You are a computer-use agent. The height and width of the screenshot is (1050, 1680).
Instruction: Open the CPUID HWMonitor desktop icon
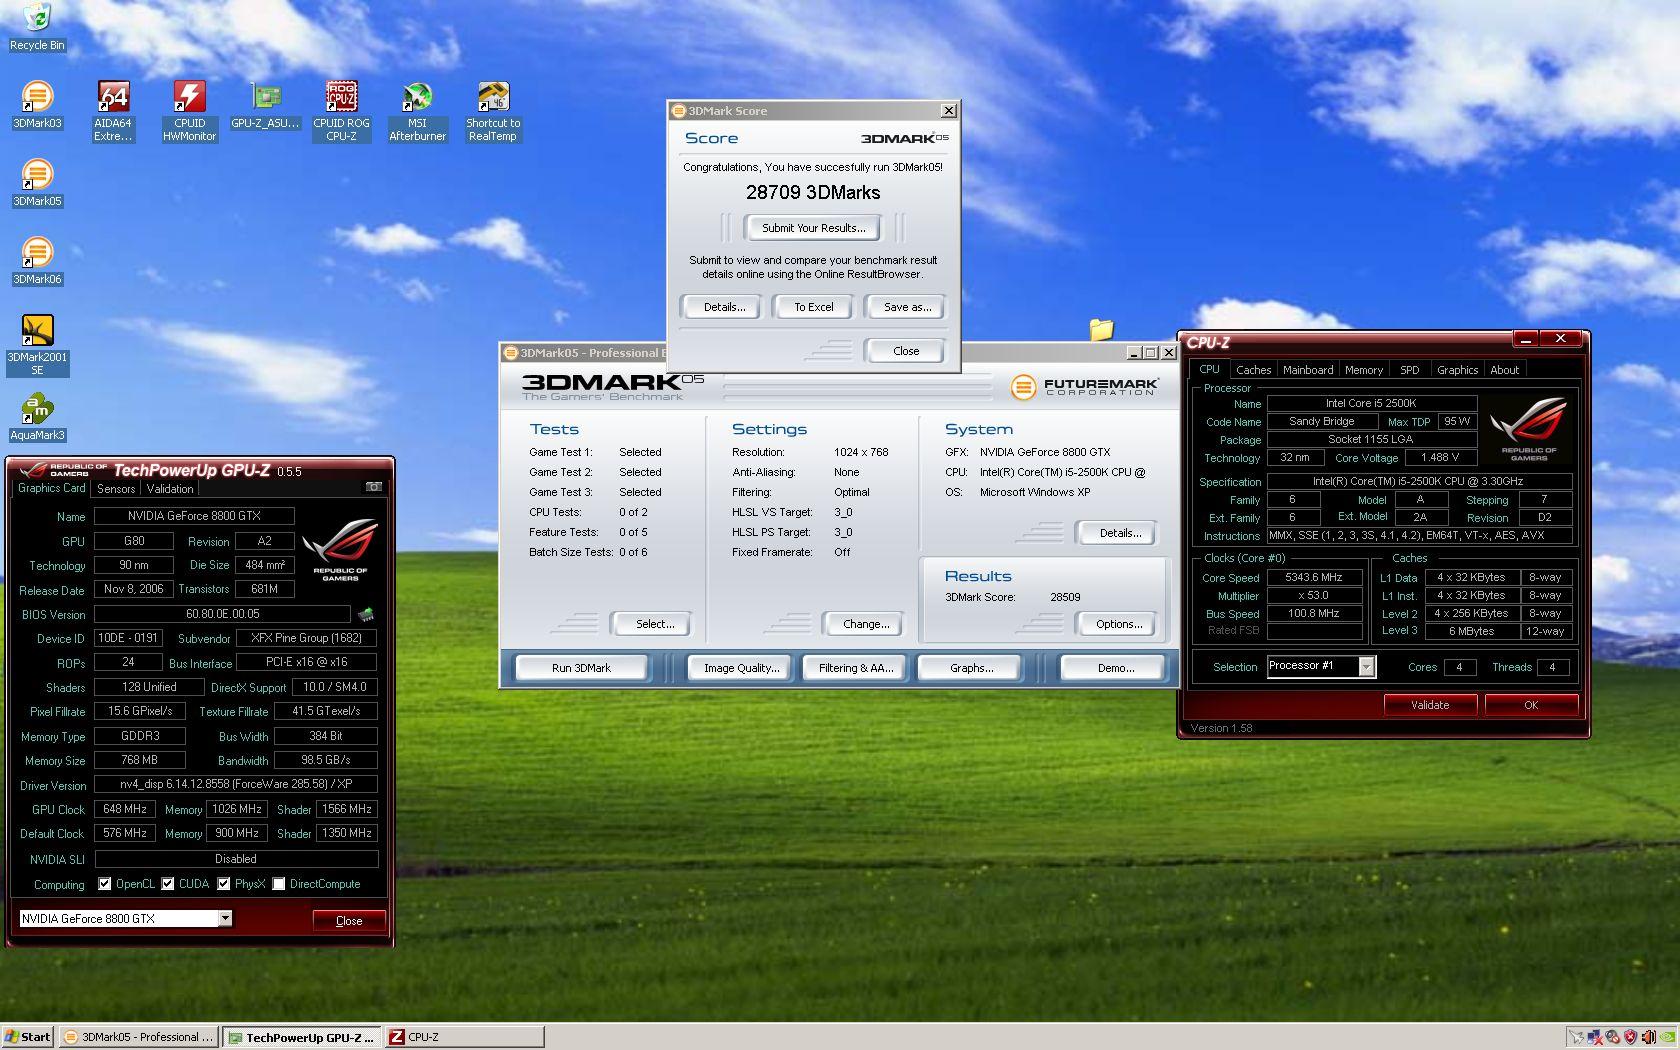click(x=189, y=111)
